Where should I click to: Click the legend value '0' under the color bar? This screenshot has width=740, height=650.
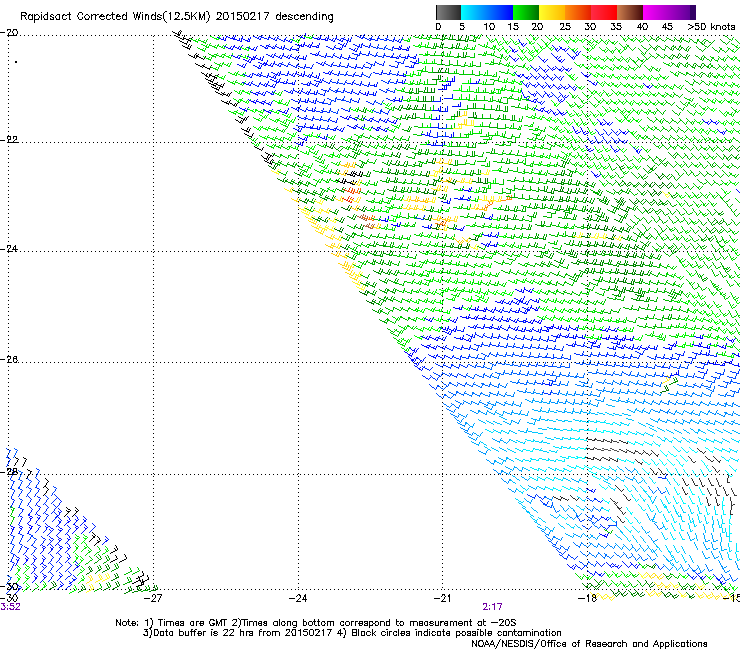438,27
